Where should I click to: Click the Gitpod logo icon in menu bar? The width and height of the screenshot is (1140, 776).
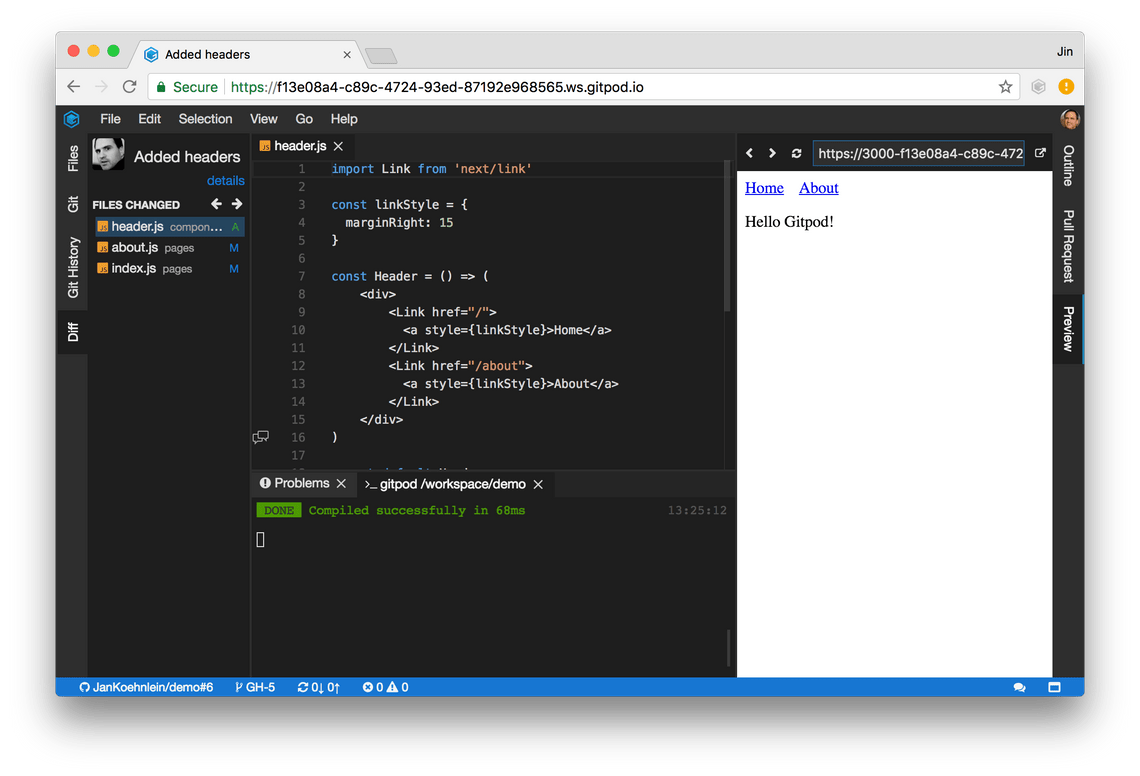[71, 119]
